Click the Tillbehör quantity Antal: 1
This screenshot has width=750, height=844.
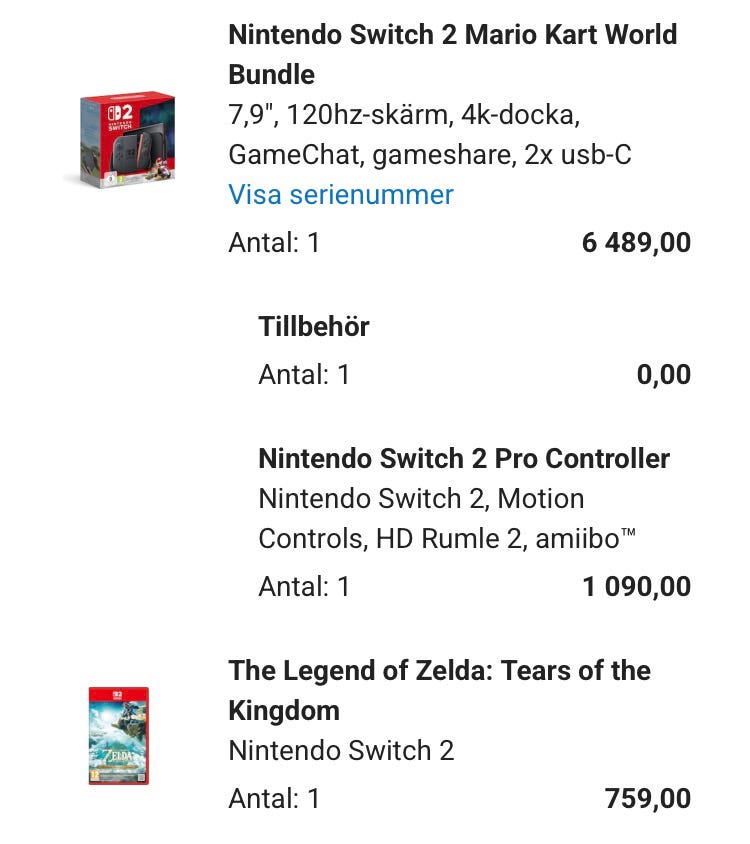tap(304, 375)
